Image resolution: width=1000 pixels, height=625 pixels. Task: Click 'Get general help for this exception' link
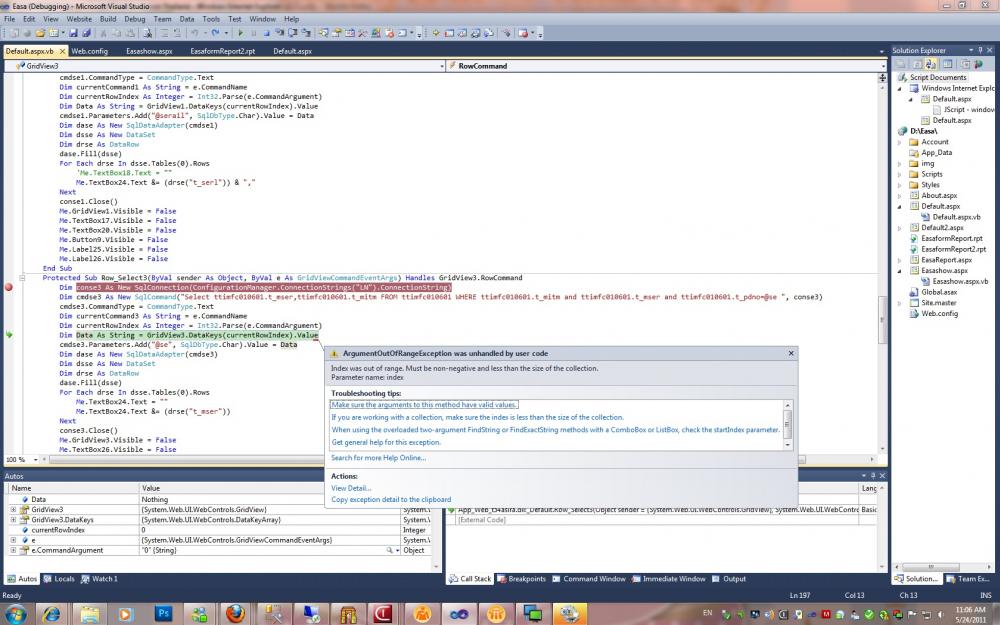[386, 443]
